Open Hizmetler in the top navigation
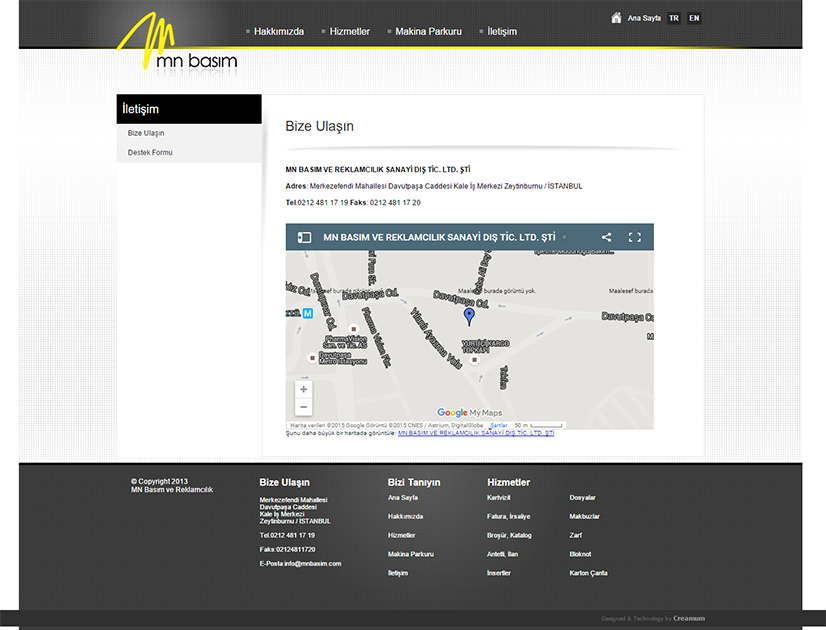The image size is (826, 630). (350, 32)
